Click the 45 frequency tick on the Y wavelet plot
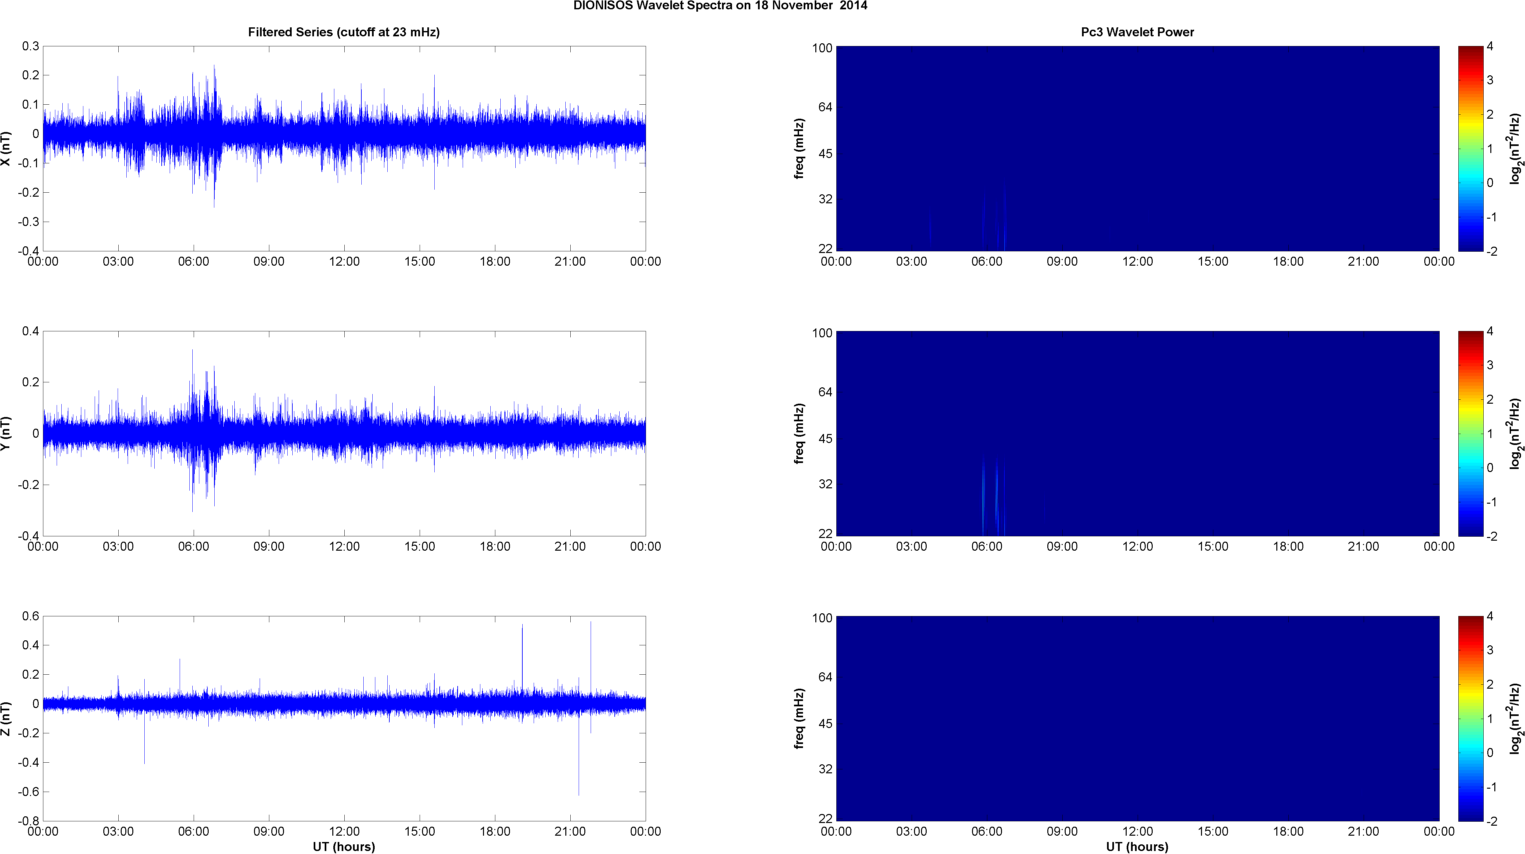The width and height of the screenshot is (1525, 854). click(x=825, y=439)
